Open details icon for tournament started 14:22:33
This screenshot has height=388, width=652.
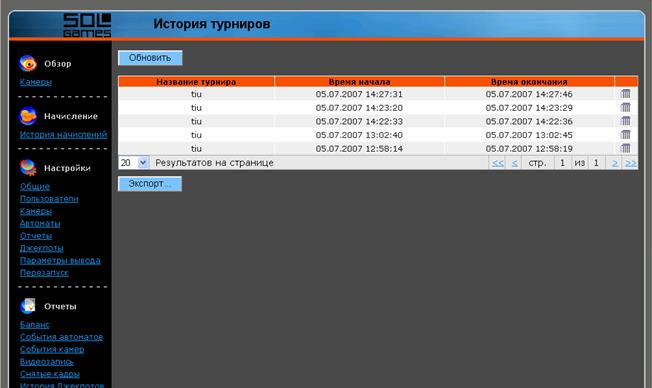(625, 121)
